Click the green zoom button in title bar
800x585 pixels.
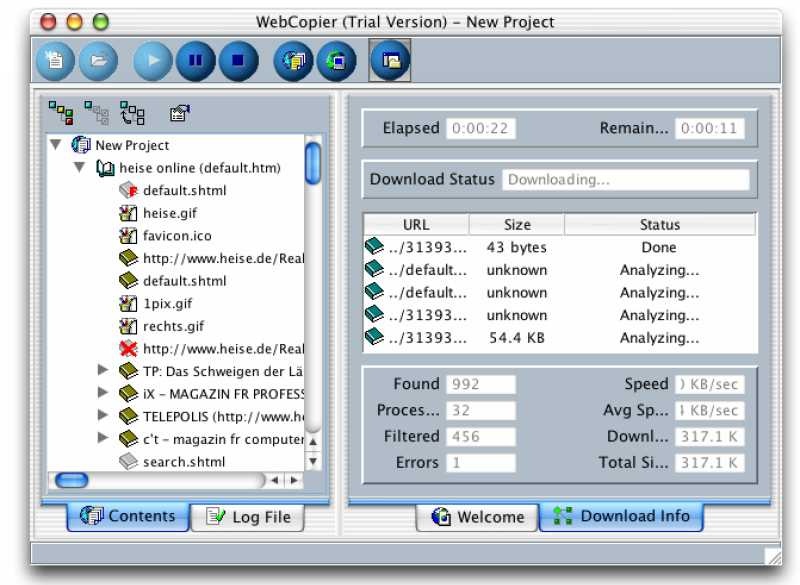click(x=101, y=22)
